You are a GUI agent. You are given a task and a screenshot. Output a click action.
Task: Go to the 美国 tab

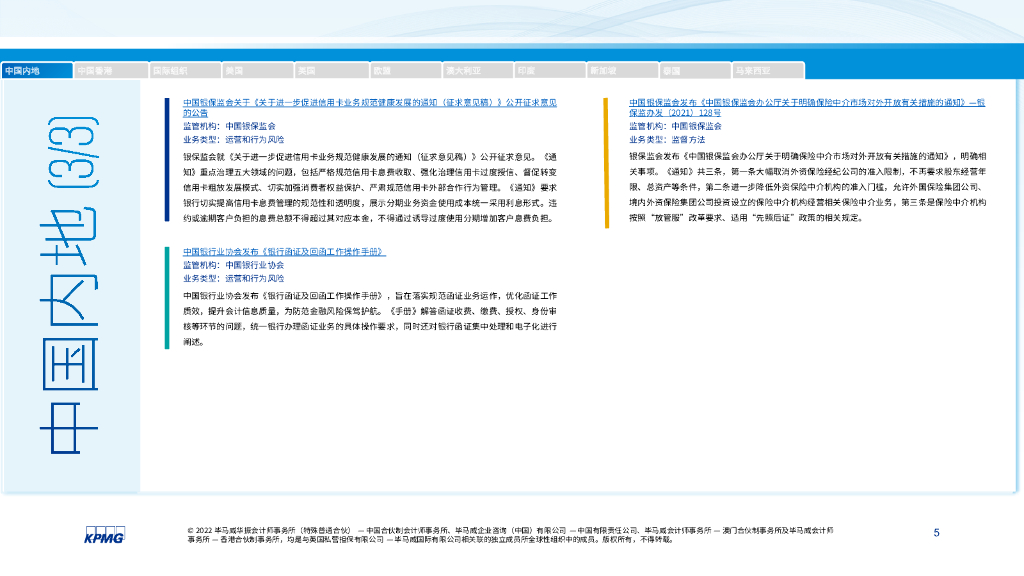click(257, 71)
